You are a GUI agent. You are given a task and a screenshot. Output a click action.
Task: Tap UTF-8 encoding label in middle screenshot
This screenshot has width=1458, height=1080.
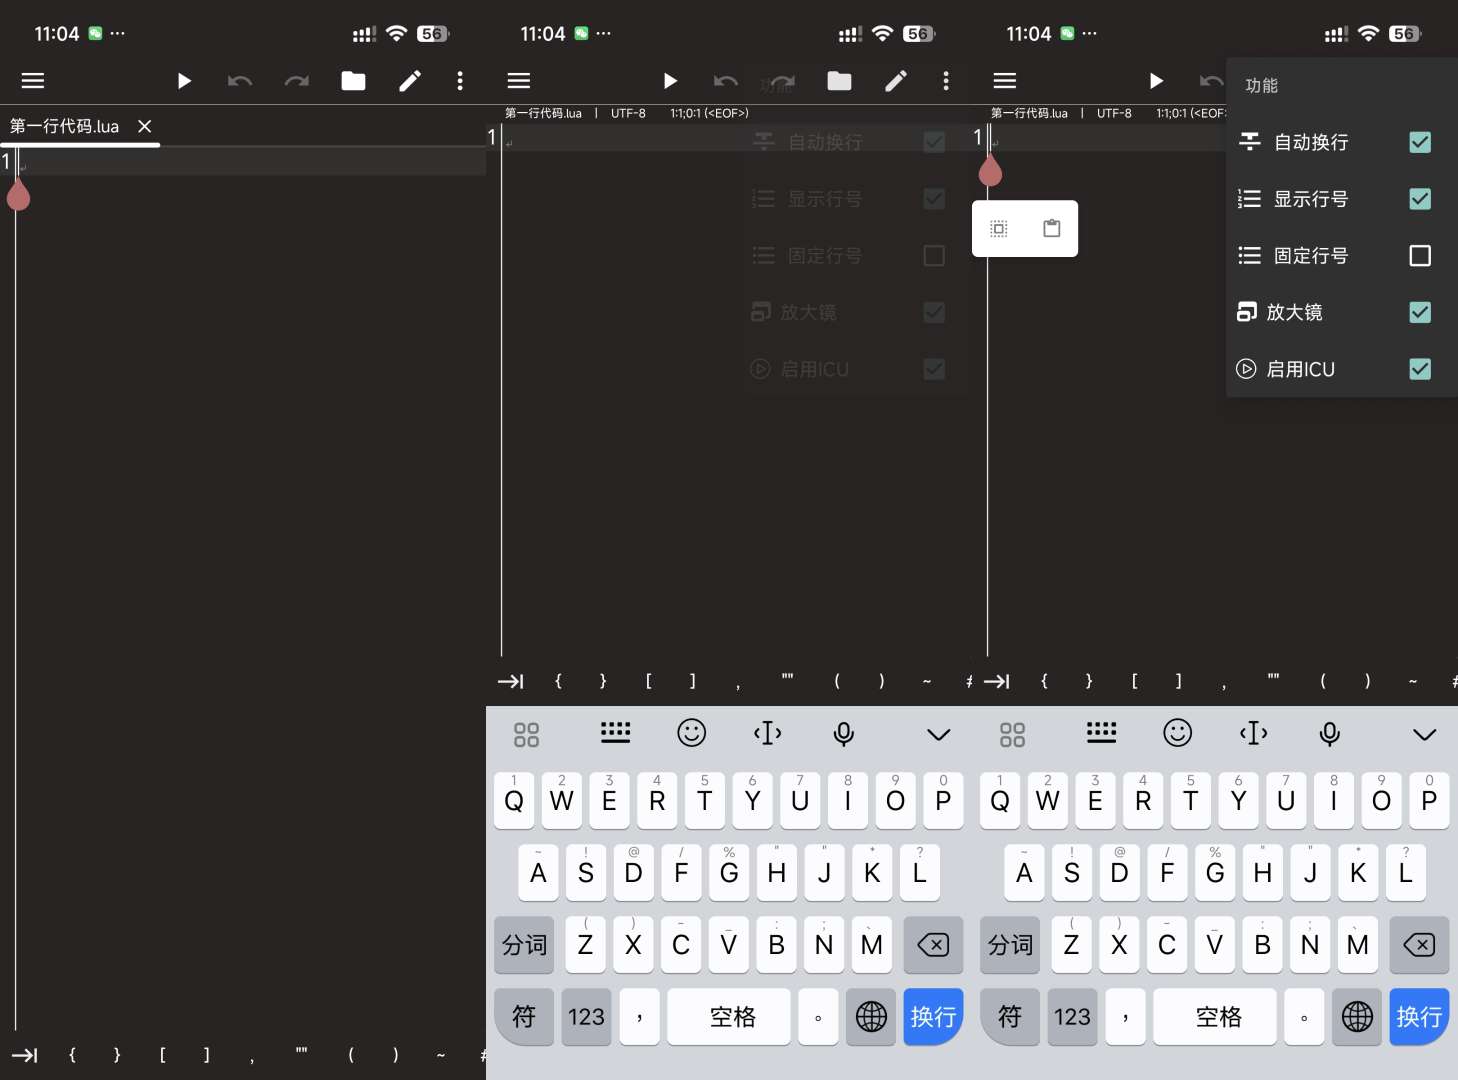[628, 113]
